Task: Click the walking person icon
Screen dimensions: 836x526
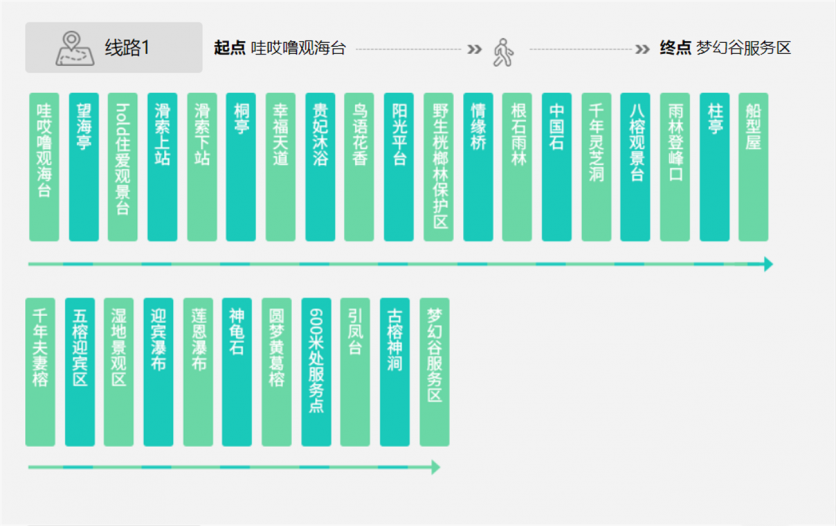Action: tap(503, 52)
